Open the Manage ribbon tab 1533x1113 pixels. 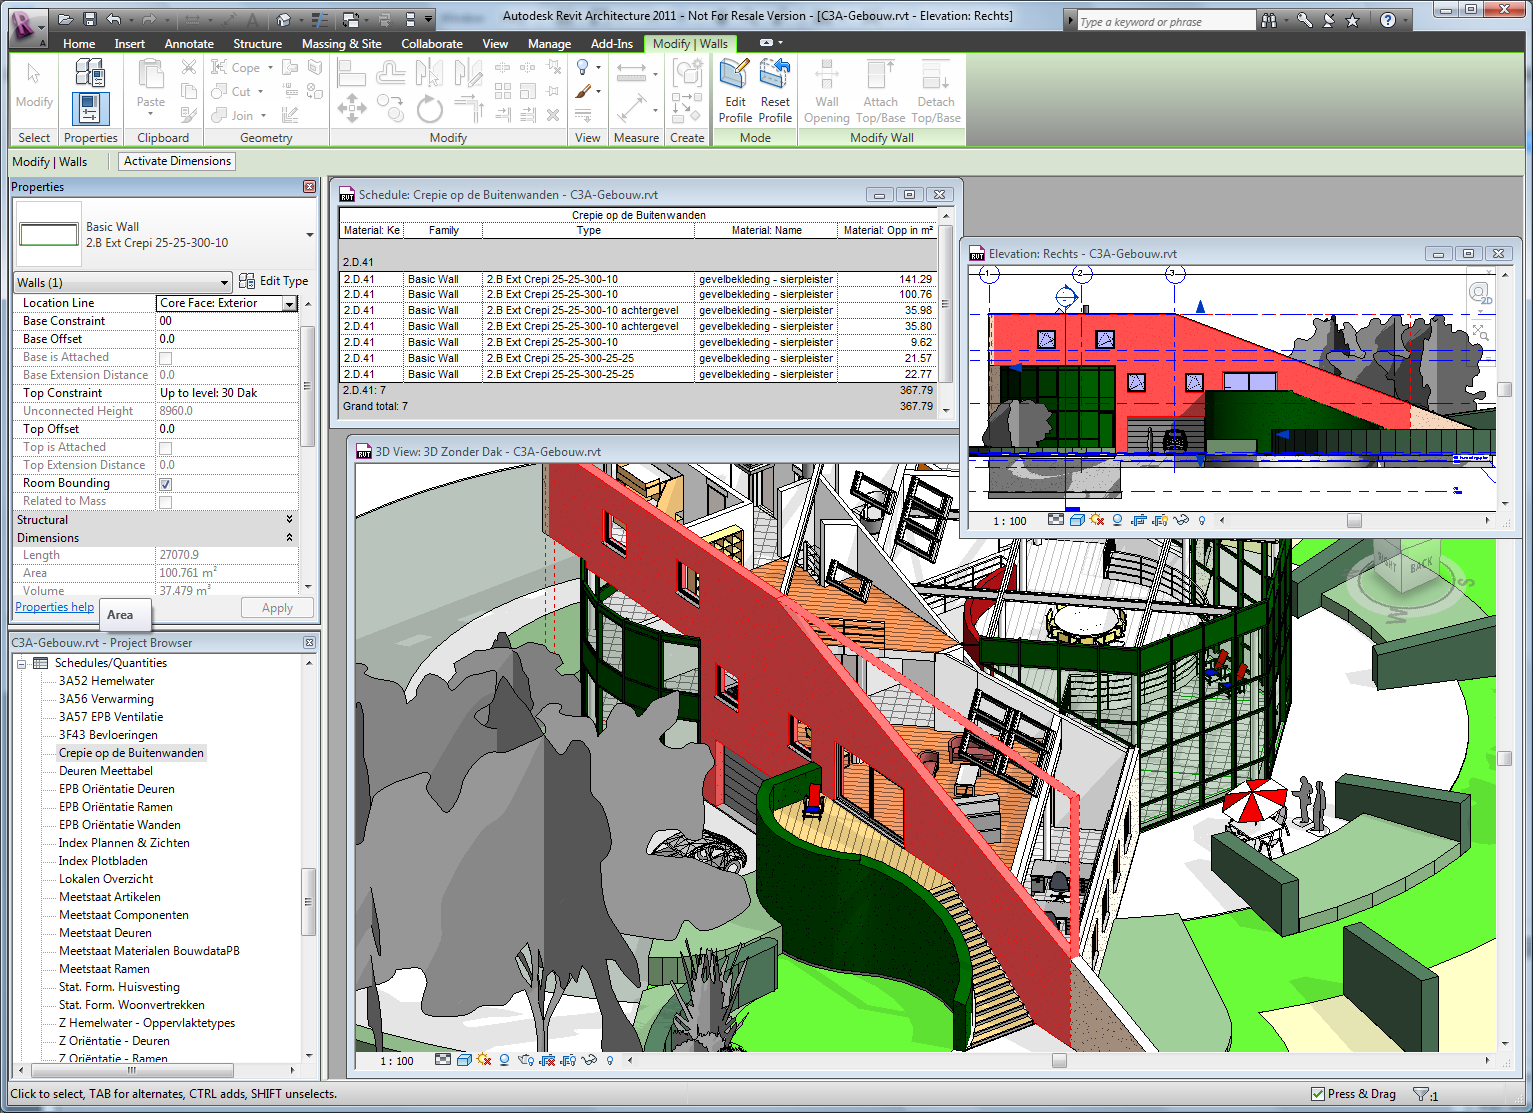[549, 44]
